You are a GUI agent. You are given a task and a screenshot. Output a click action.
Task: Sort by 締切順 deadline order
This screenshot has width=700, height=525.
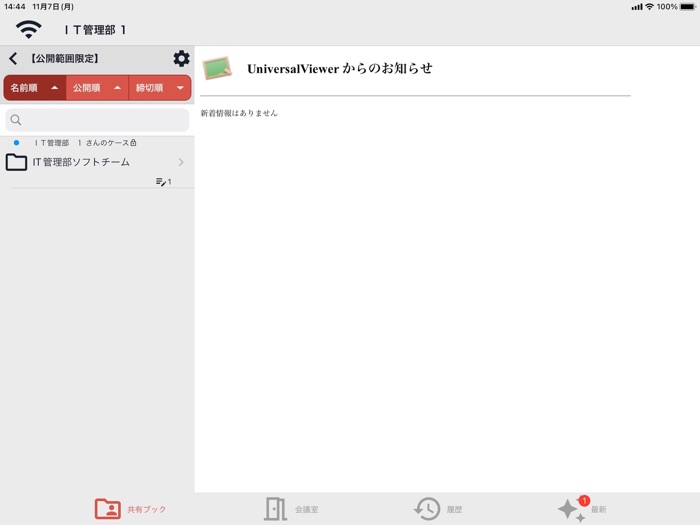[x=160, y=88]
